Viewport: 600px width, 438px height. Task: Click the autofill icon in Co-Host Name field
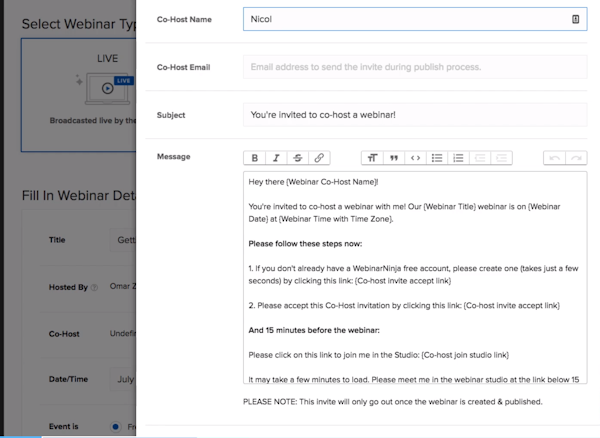click(x=575, y=19)
